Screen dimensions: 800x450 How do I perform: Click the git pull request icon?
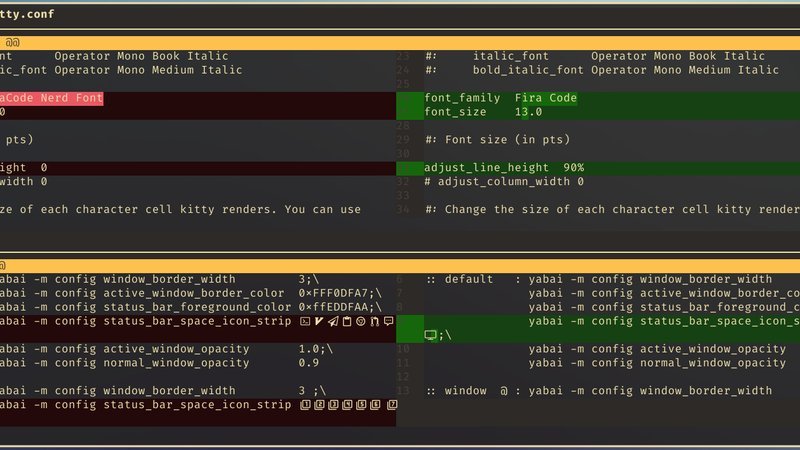point(374,321)
